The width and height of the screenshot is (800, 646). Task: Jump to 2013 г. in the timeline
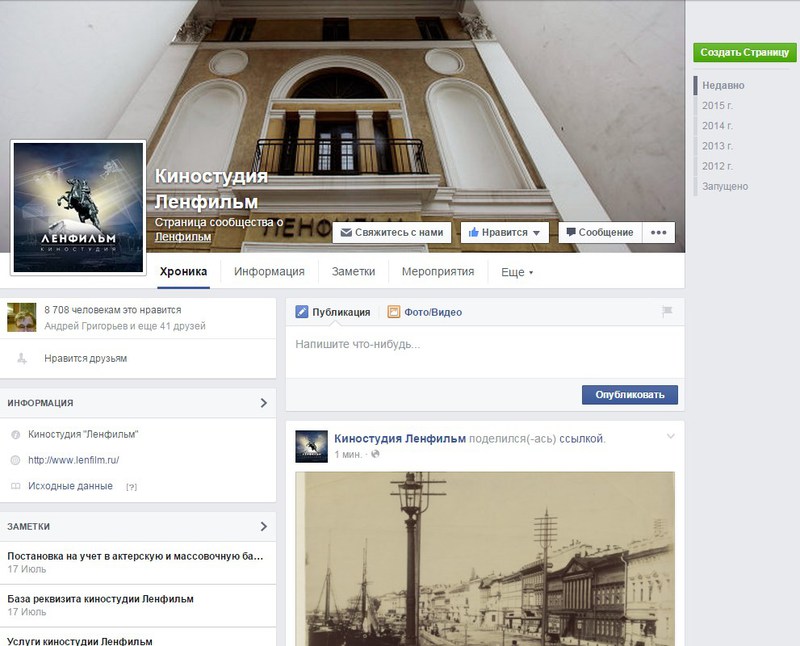[717, 146]
